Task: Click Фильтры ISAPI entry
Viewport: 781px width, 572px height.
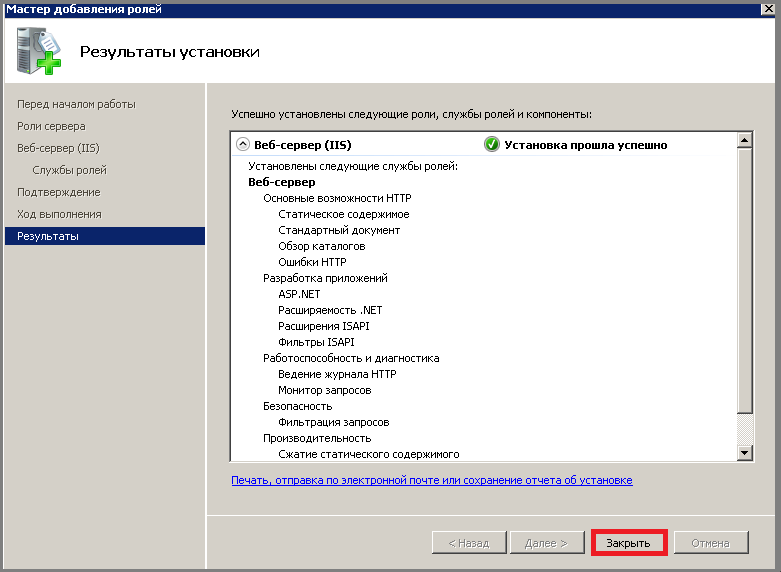Action: [x=316, y=342]
